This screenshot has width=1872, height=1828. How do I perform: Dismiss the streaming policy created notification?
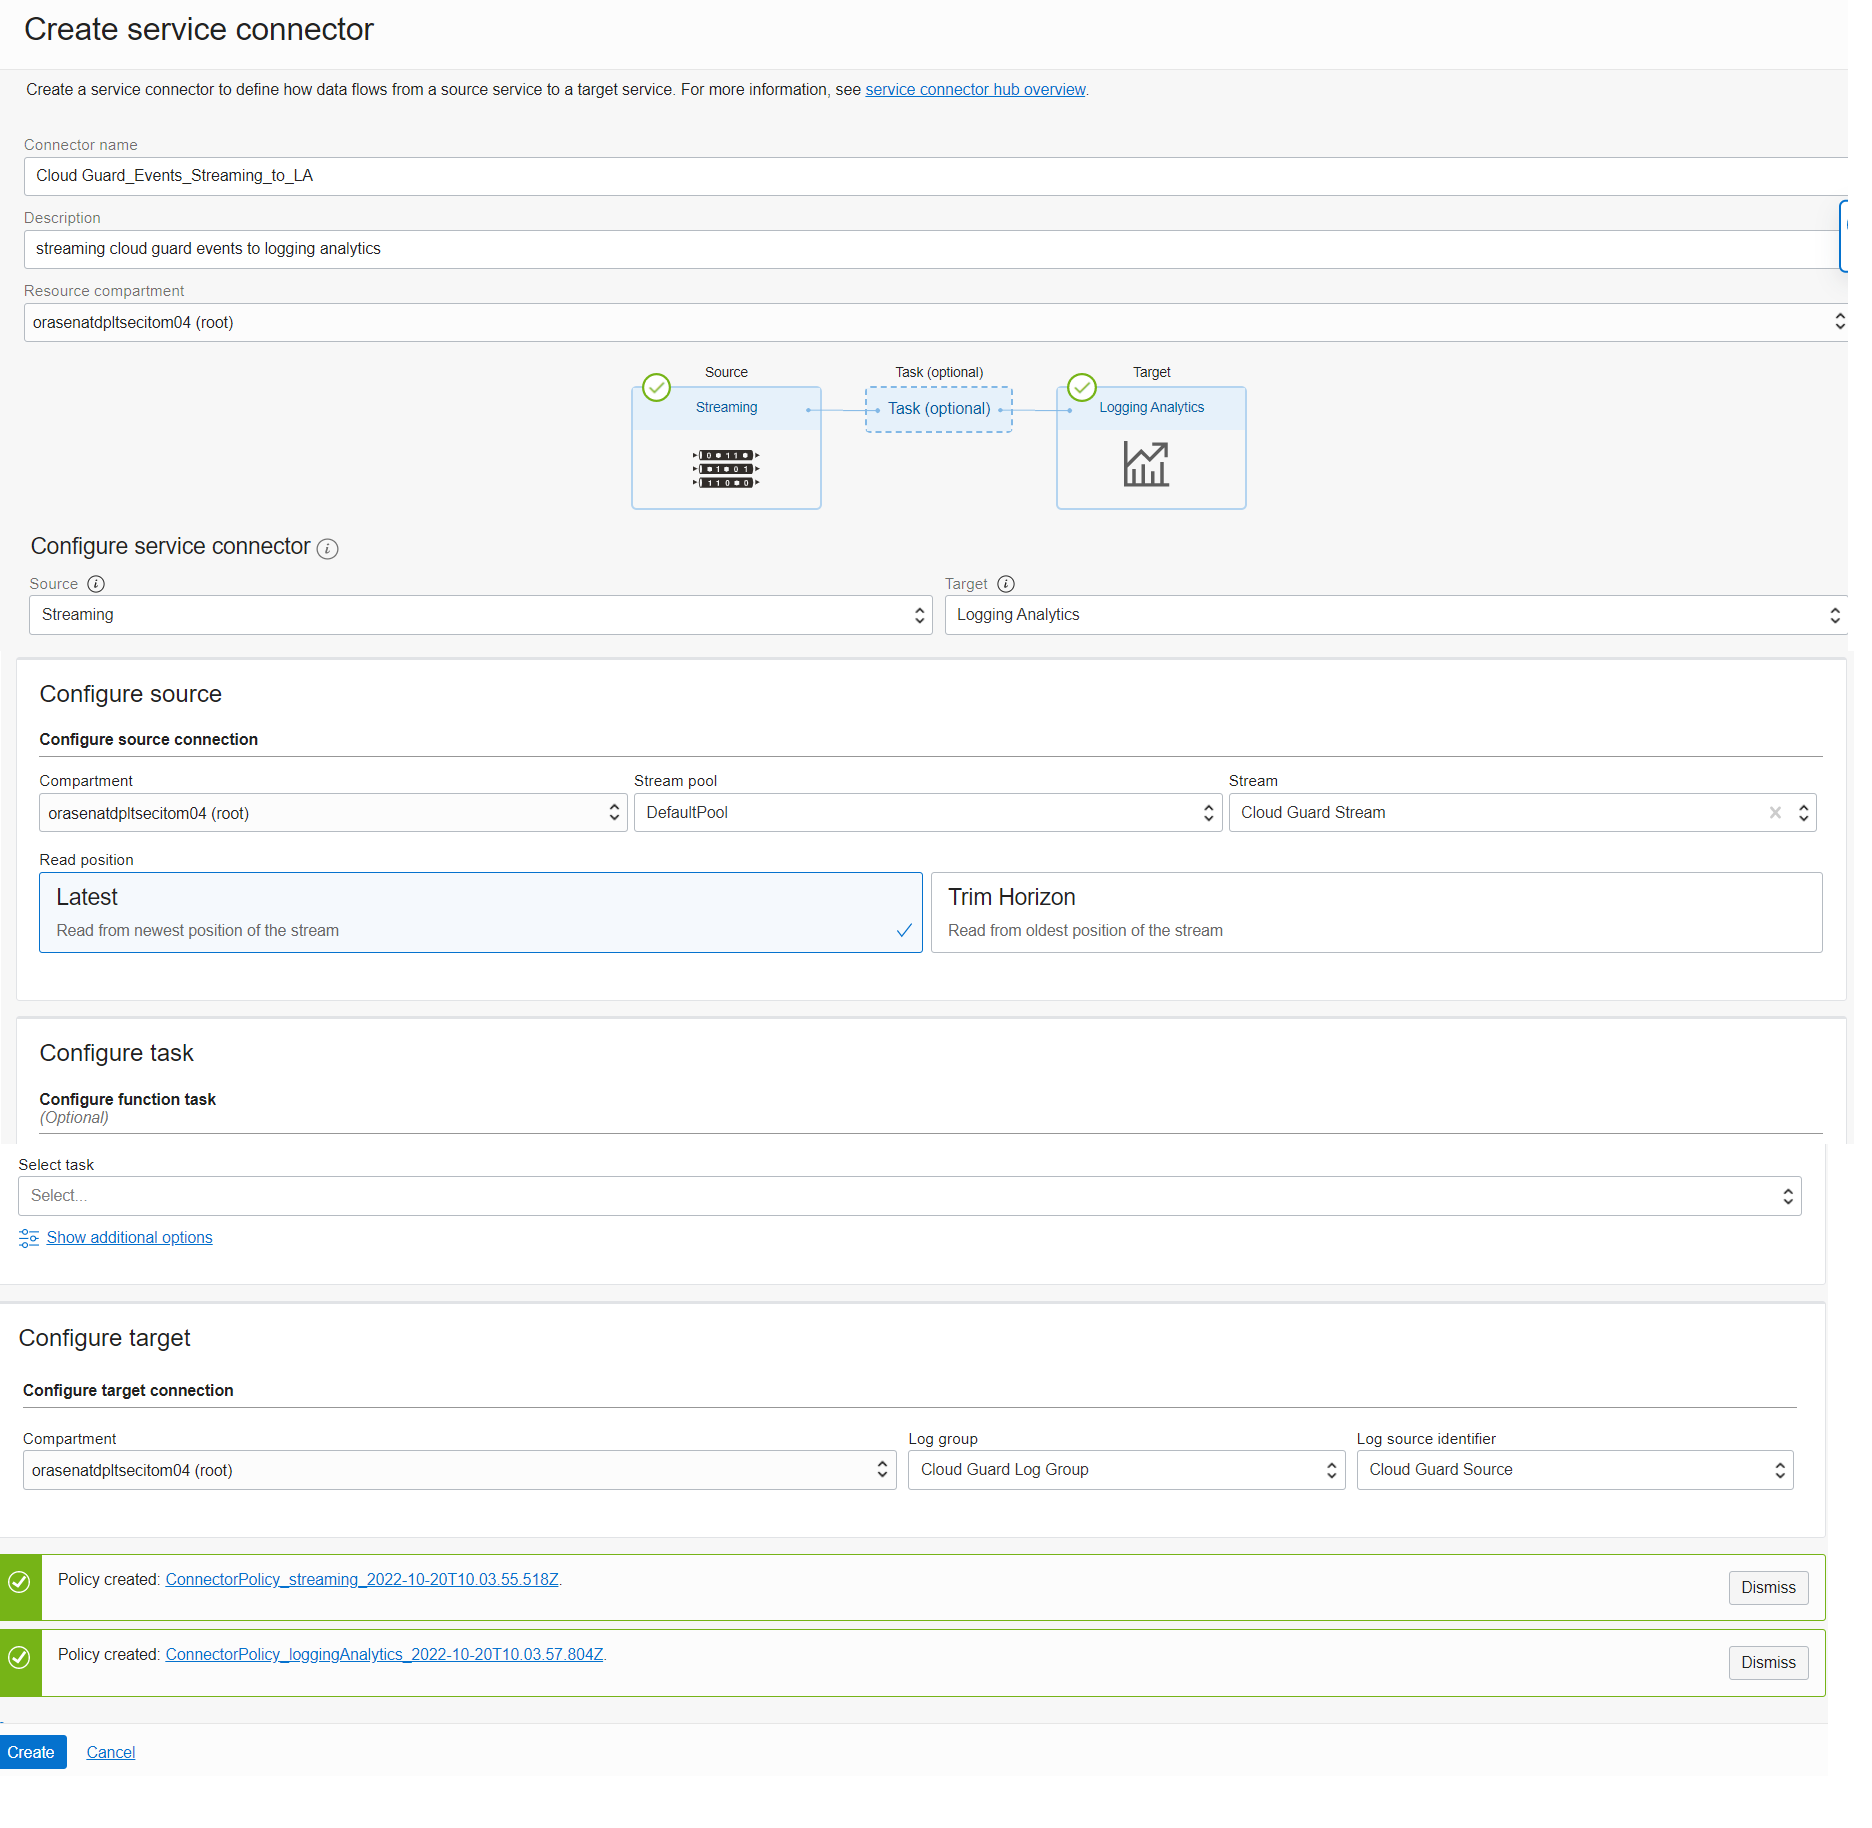pyautogui.click(x=1767, y=1587)
